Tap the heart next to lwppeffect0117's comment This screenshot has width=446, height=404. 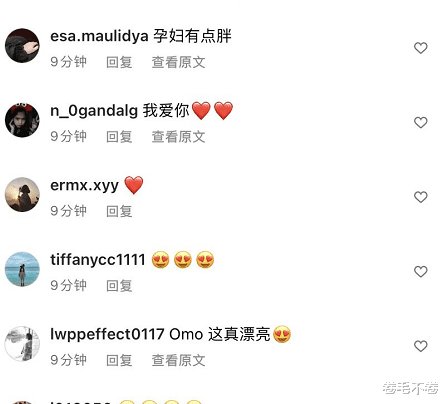click(420, 346)
